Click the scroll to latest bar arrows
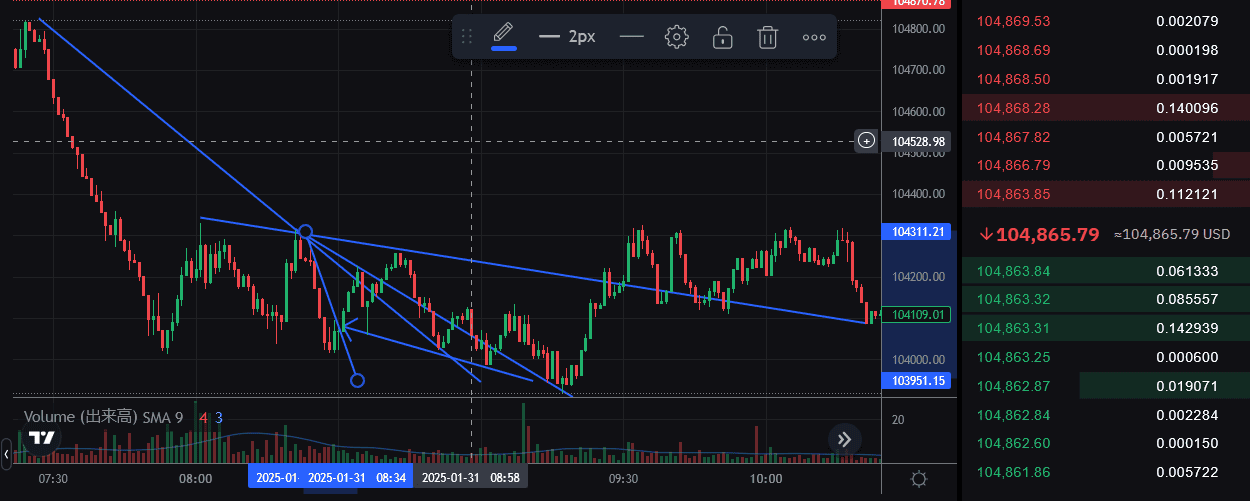 (x=844, y=438)
